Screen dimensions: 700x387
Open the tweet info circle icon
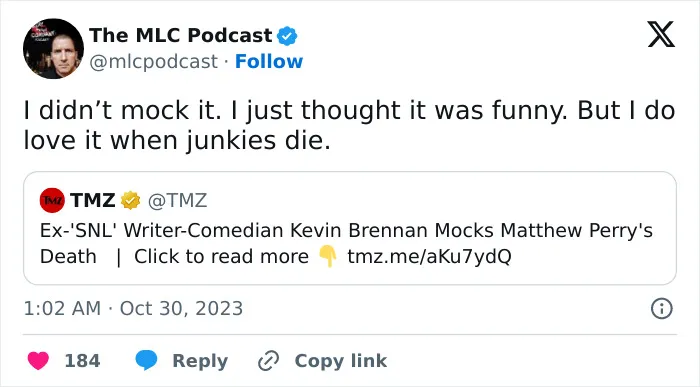coord(662,308)
